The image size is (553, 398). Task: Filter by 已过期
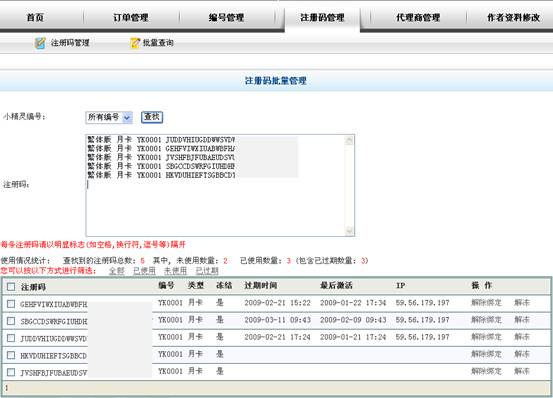pyautogui.click(x=207, y=271)
